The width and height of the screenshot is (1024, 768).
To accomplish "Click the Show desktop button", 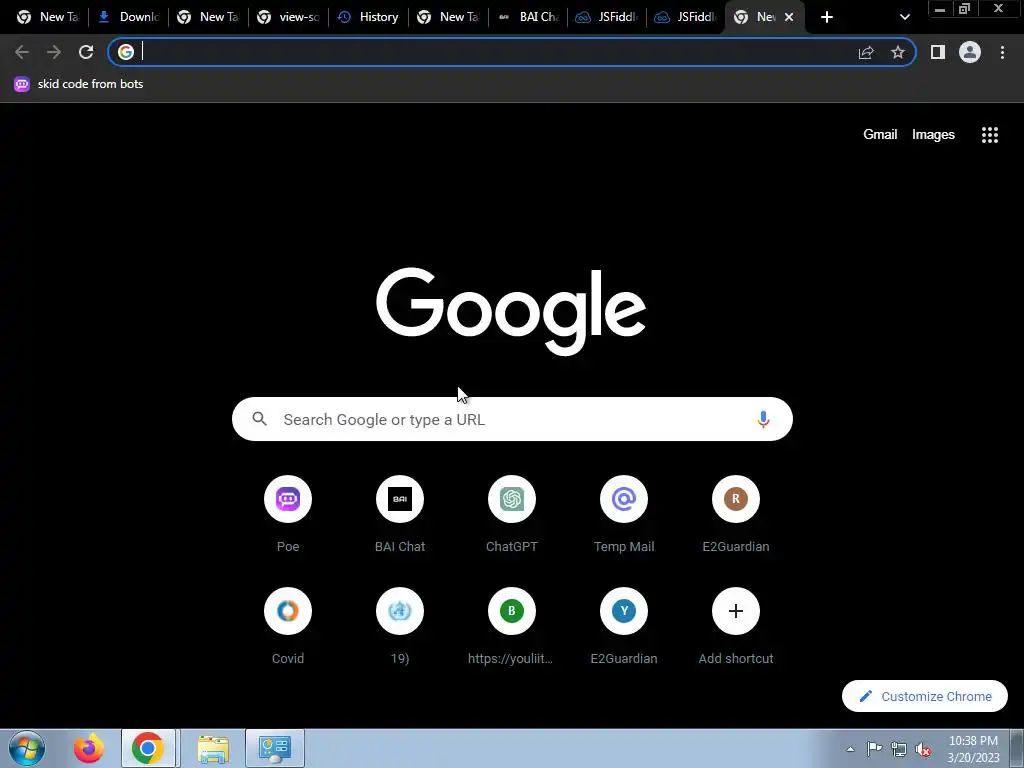I will (1017, 749).
